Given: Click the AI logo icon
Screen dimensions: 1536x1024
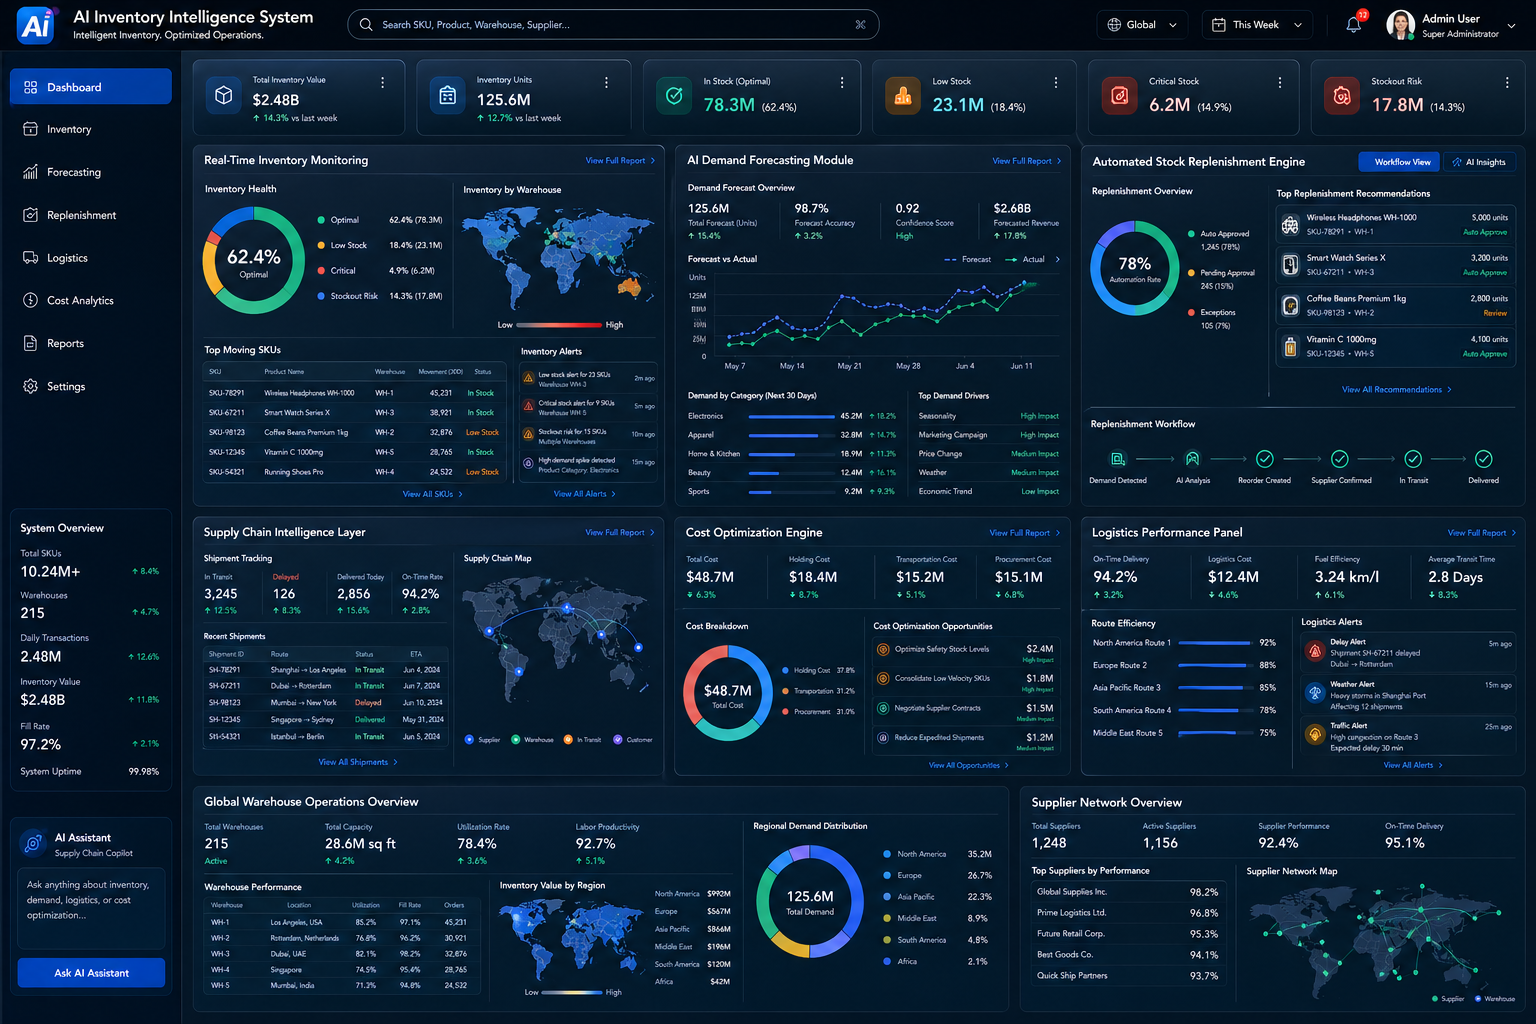Looking at the screenshot, I should [35, 25].
